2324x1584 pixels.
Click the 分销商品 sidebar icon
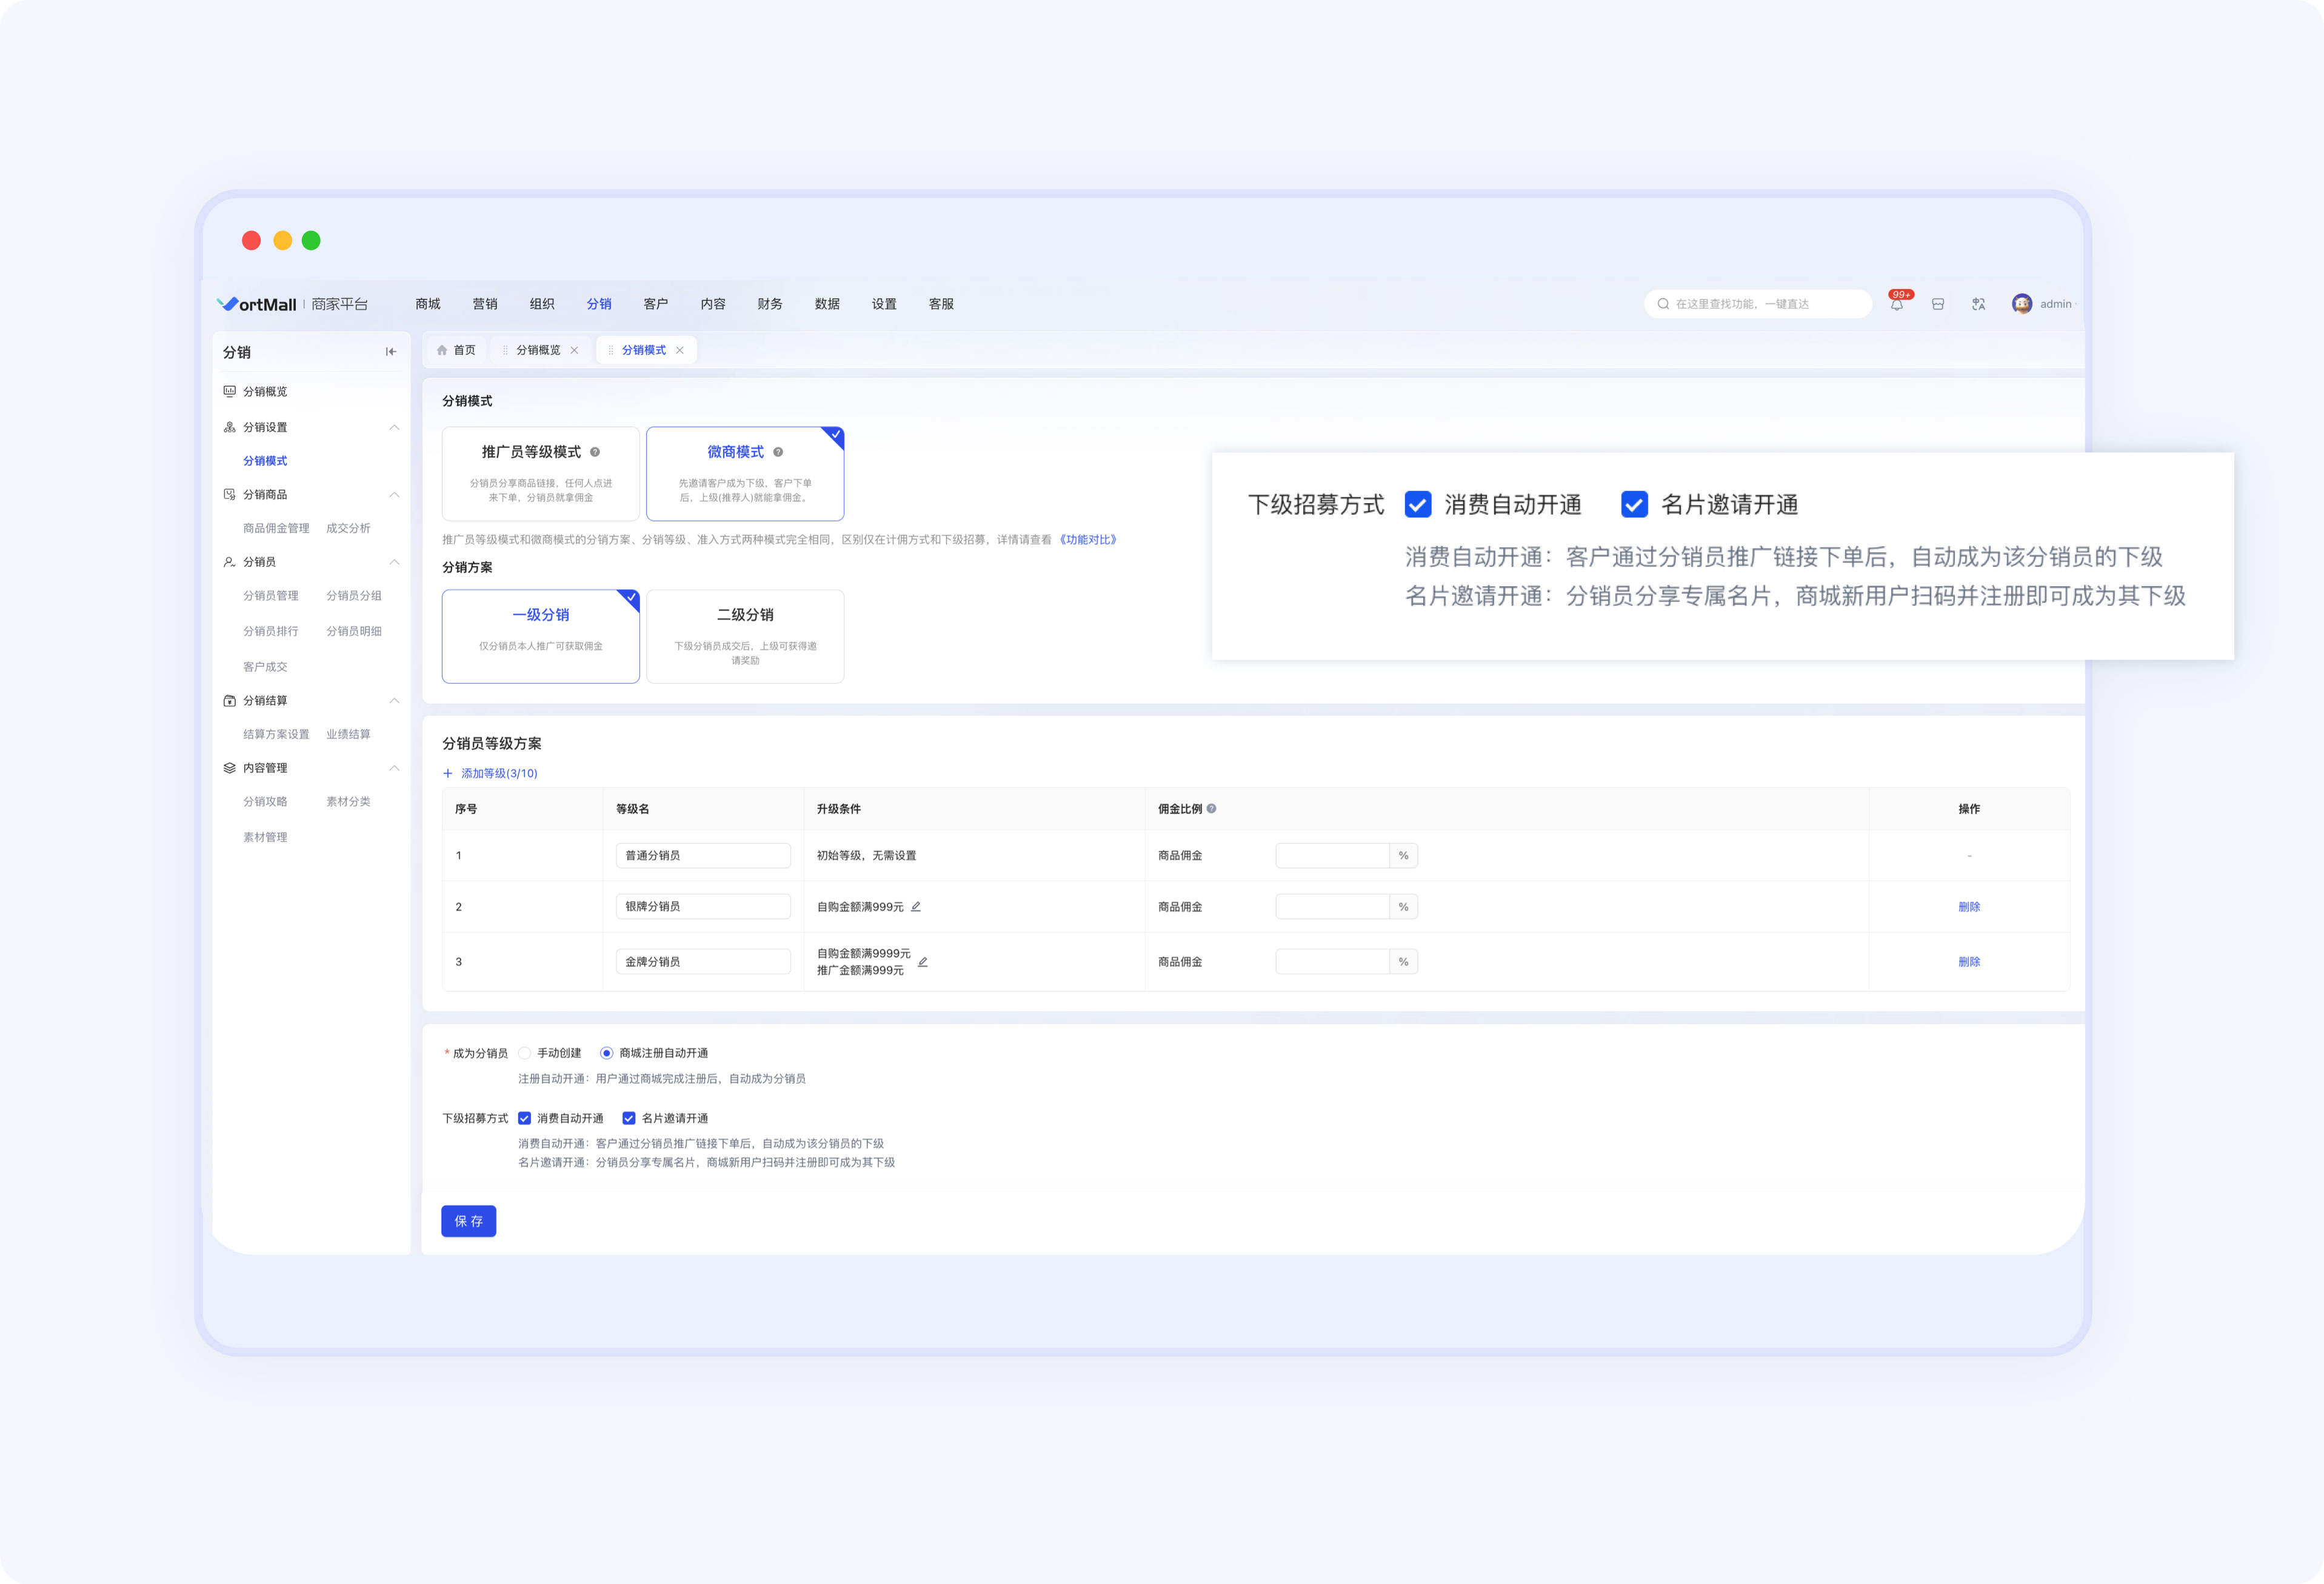click(x=230, y=494)
